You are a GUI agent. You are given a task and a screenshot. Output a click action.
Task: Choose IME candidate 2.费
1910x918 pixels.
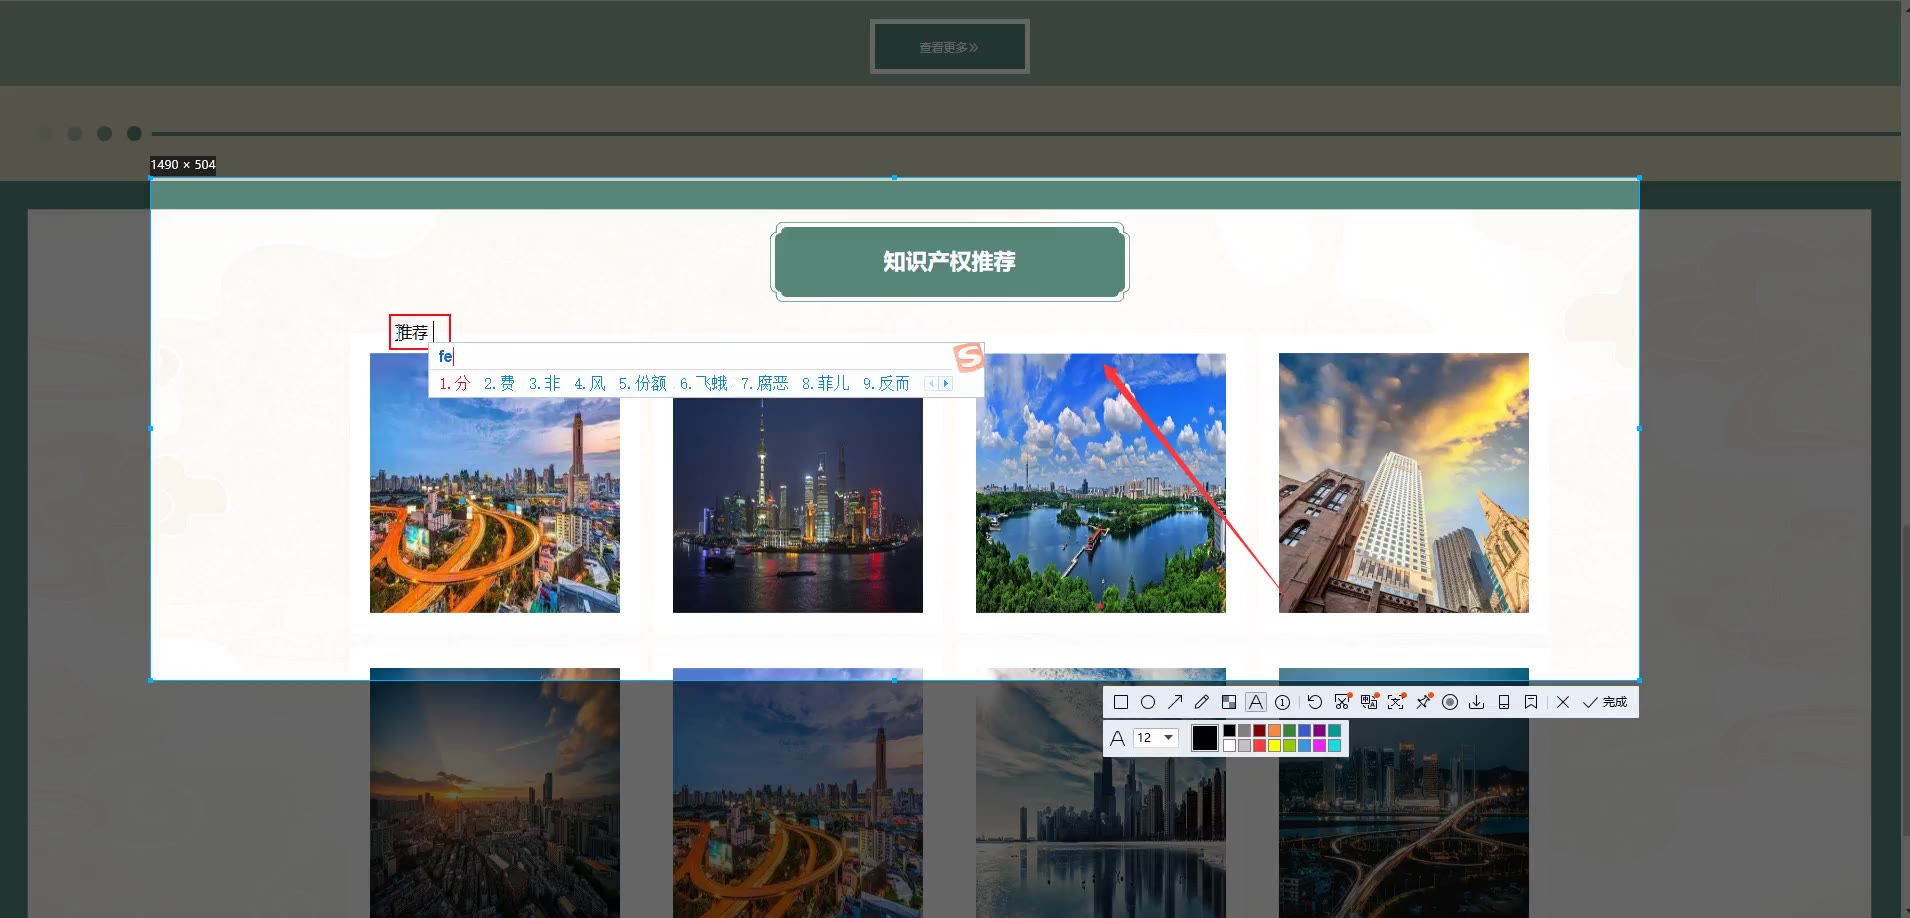(x=499, y=383)
